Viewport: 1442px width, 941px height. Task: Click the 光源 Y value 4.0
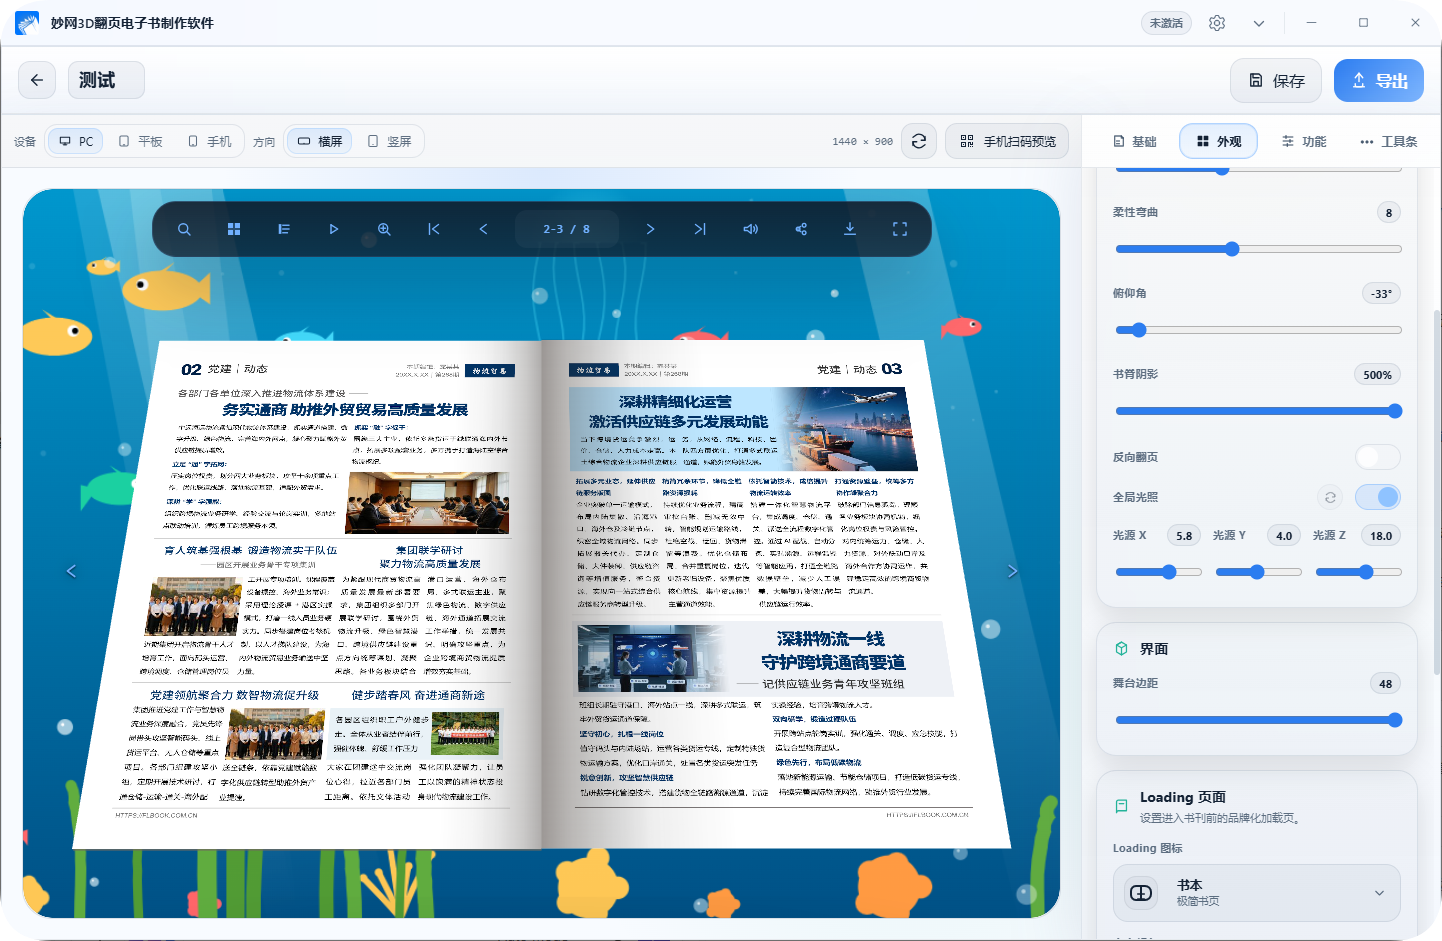pos(1284,536)
